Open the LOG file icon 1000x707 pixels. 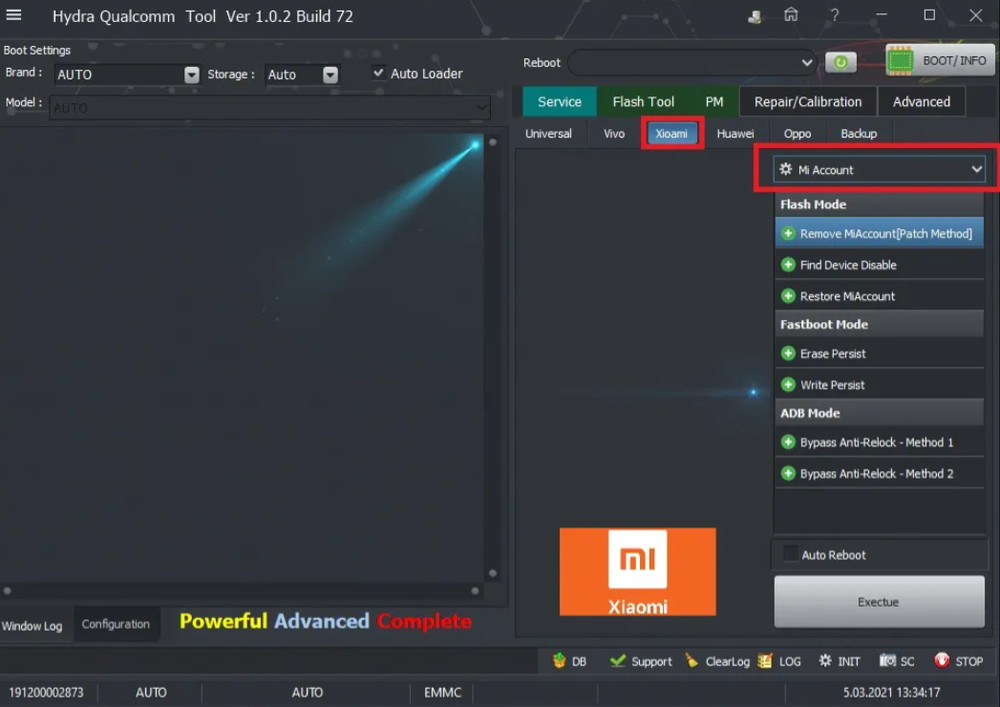(765, 661)
